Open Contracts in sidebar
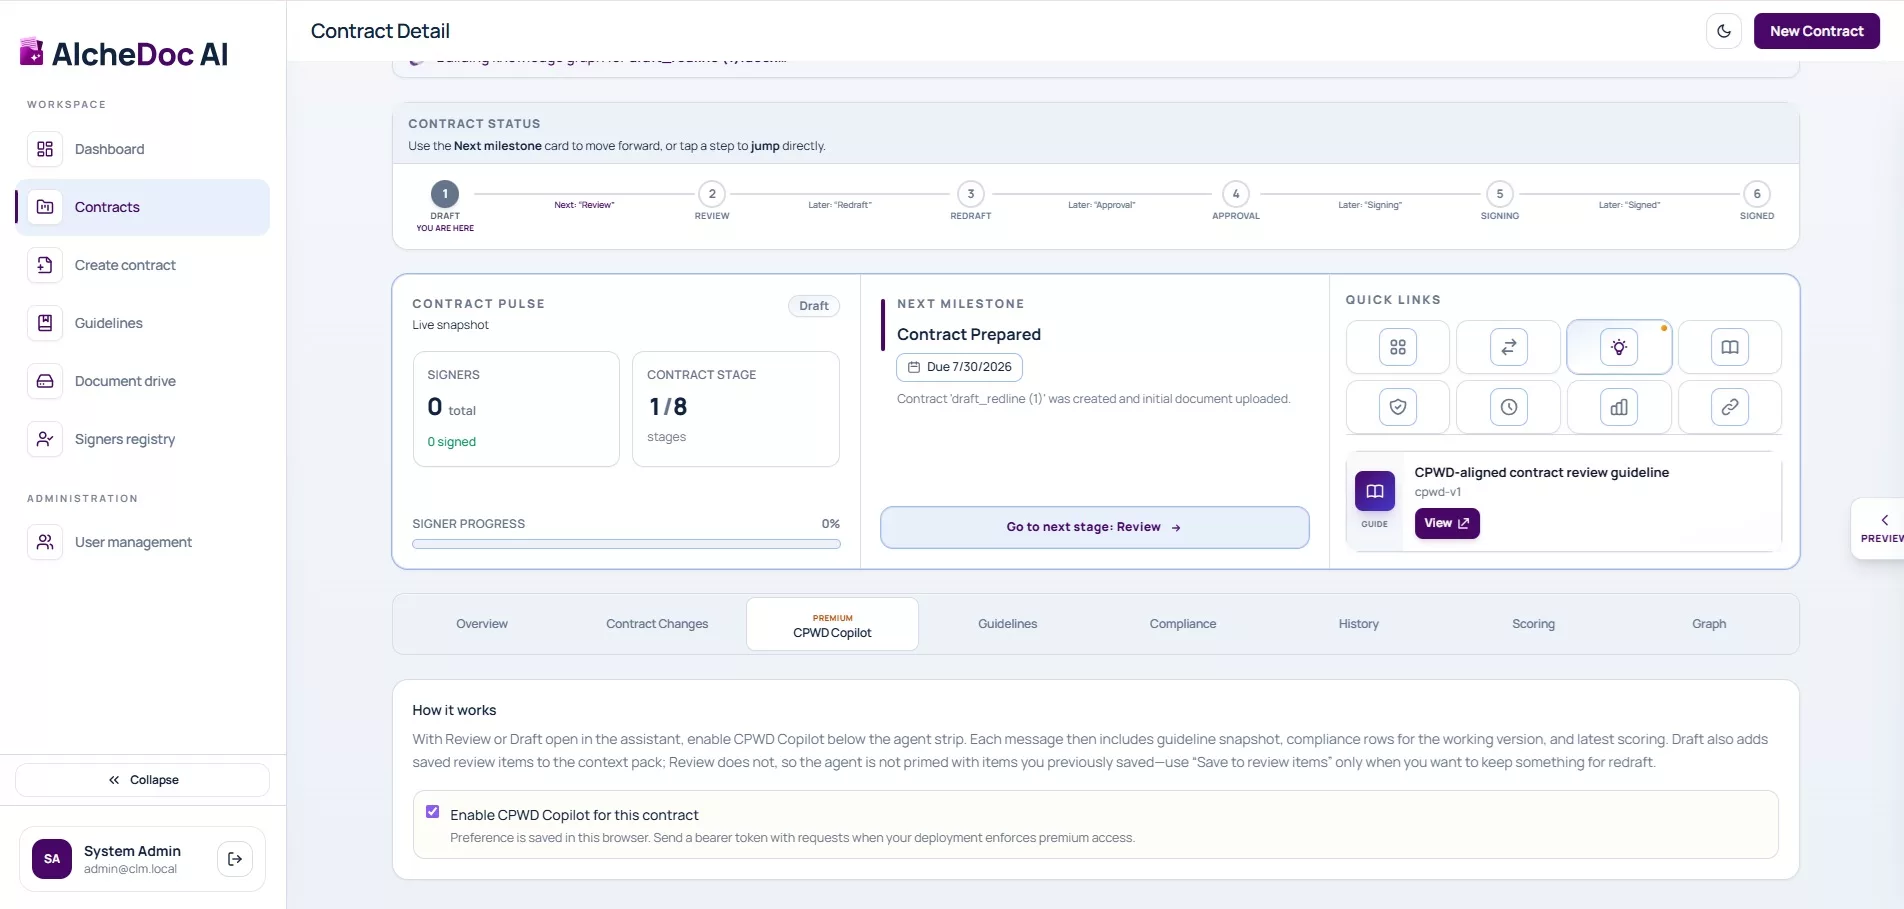The image size is (1904, 909). point(142,207)
